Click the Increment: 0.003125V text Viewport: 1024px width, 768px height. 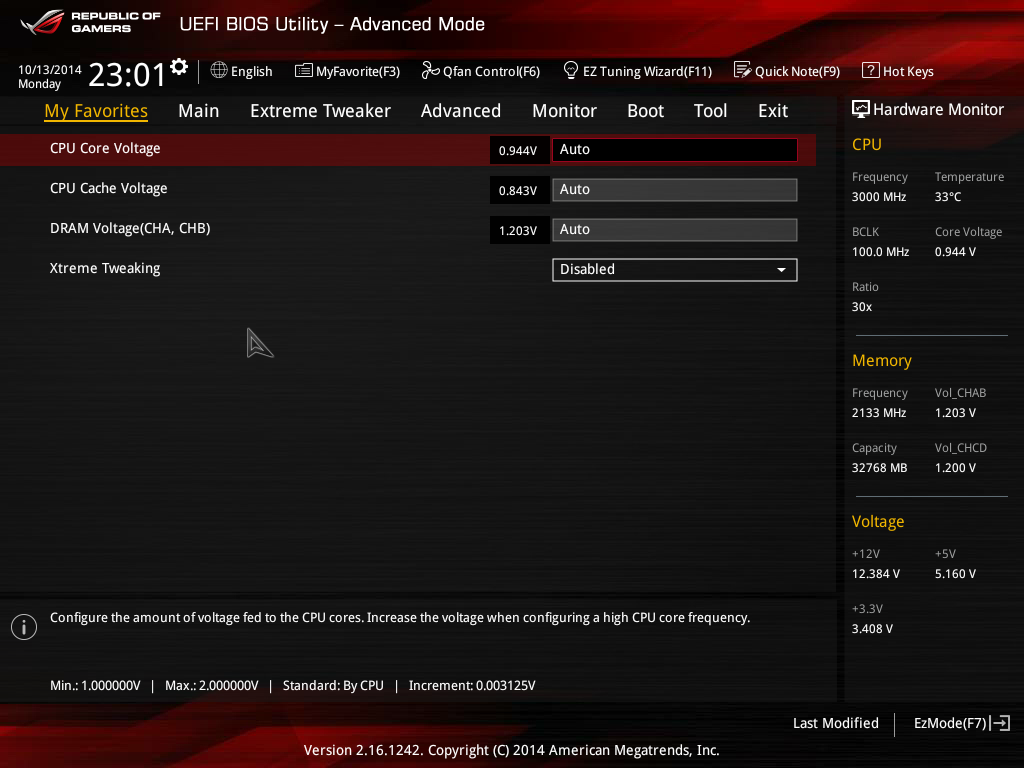(x=472, y=685)
